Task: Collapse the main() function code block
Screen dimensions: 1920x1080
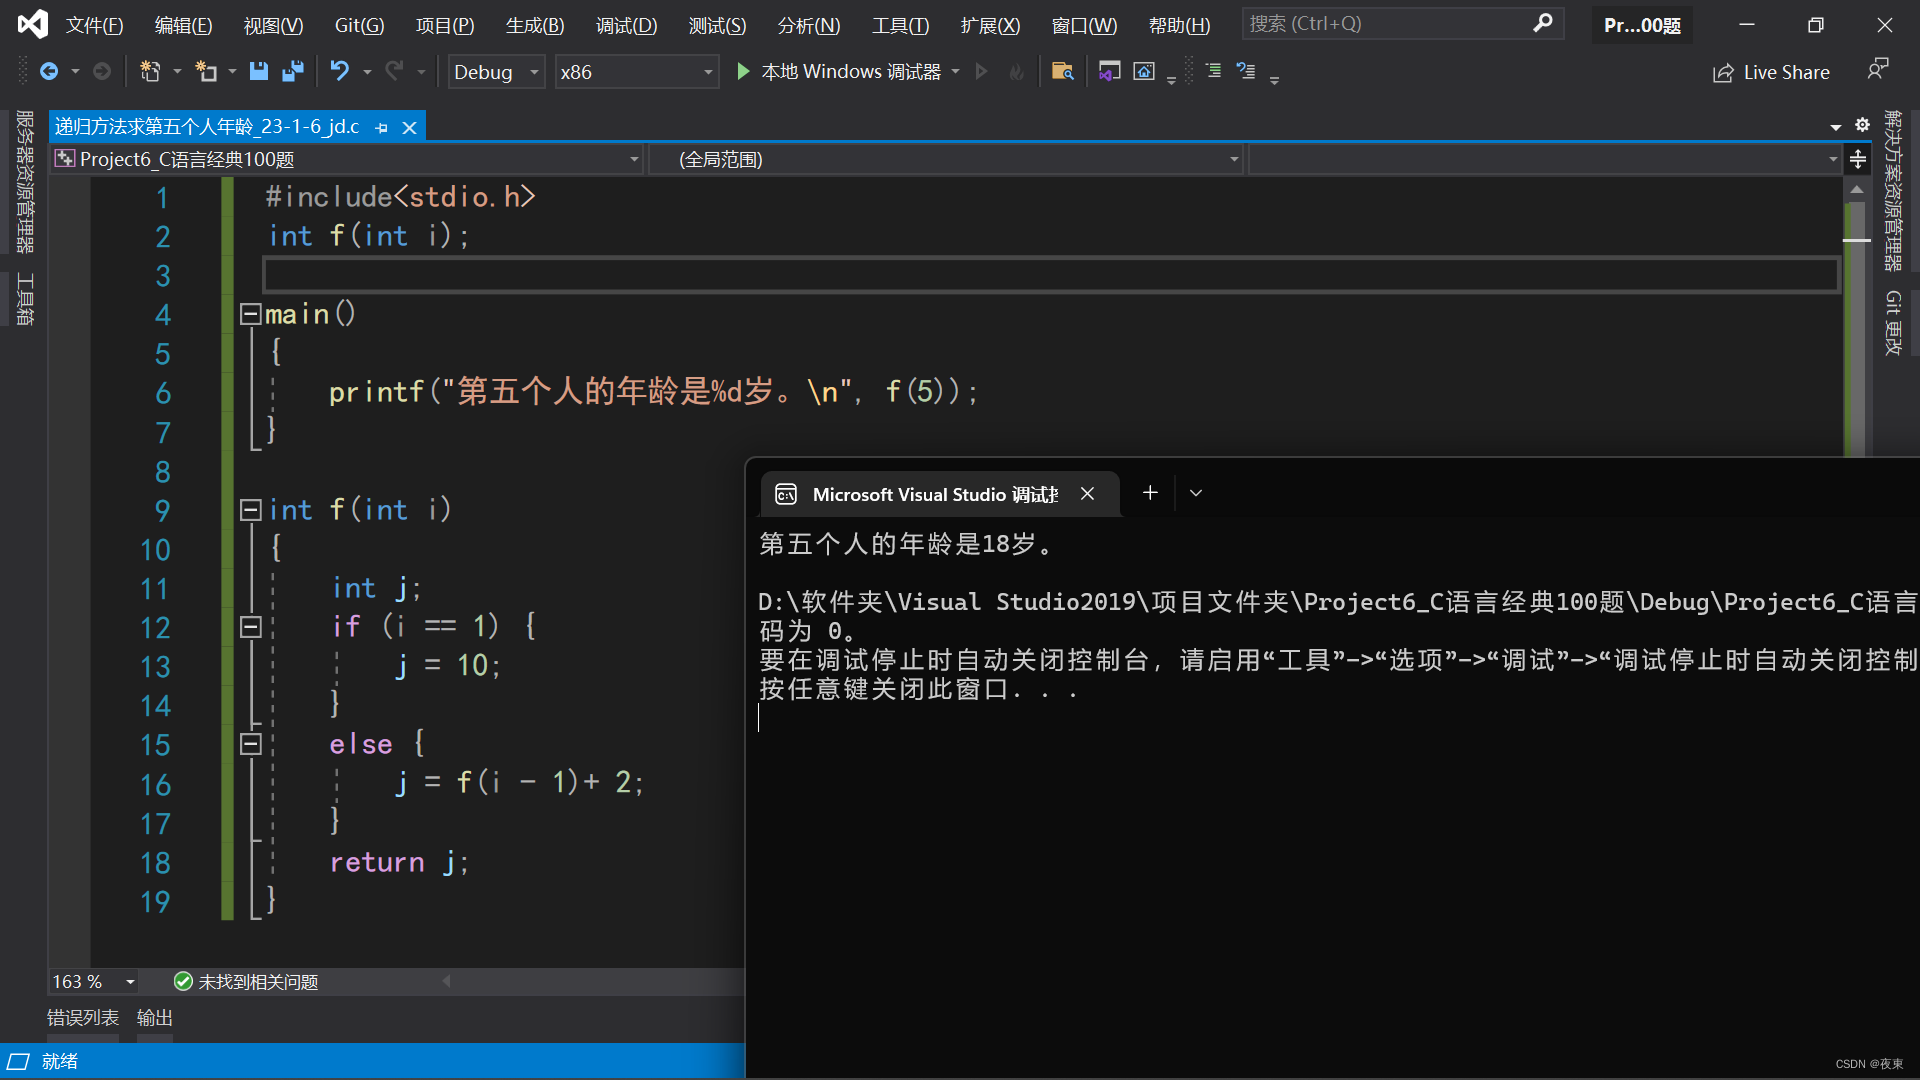Action: pyautogui.click(x=250, y=314)
